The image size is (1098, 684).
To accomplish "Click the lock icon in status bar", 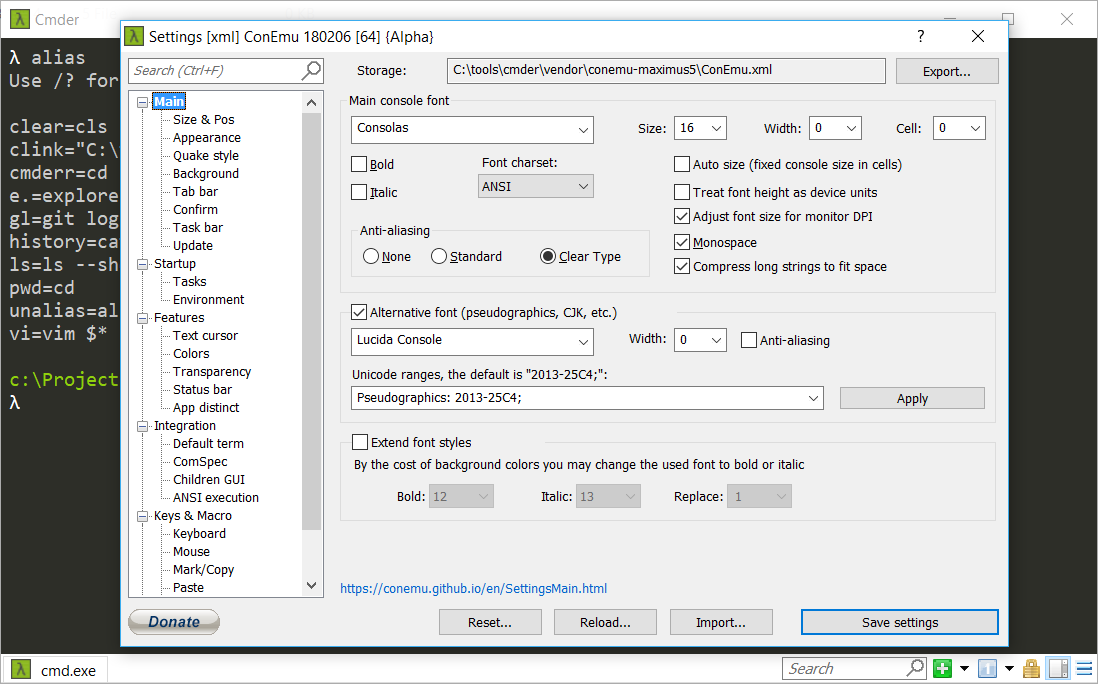I will pos(1031,669).
